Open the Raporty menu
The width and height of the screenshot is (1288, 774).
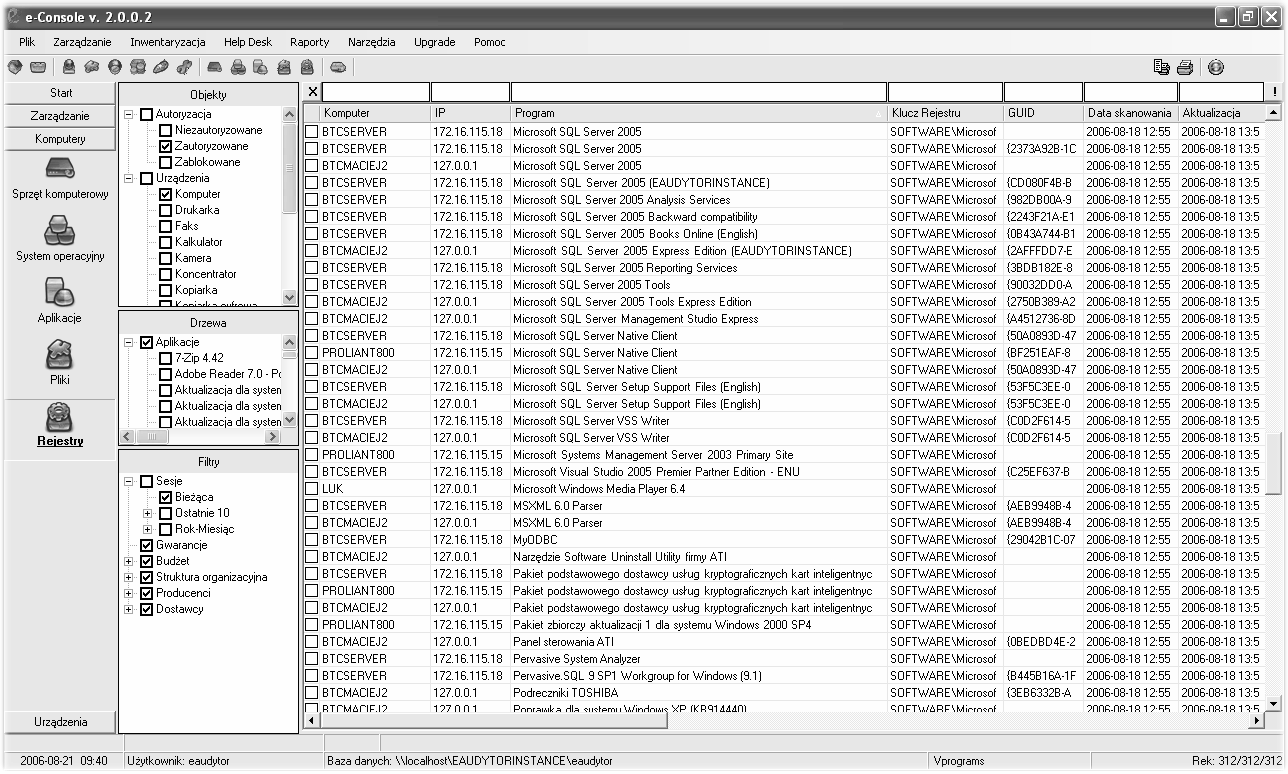[x=309, y=42]
